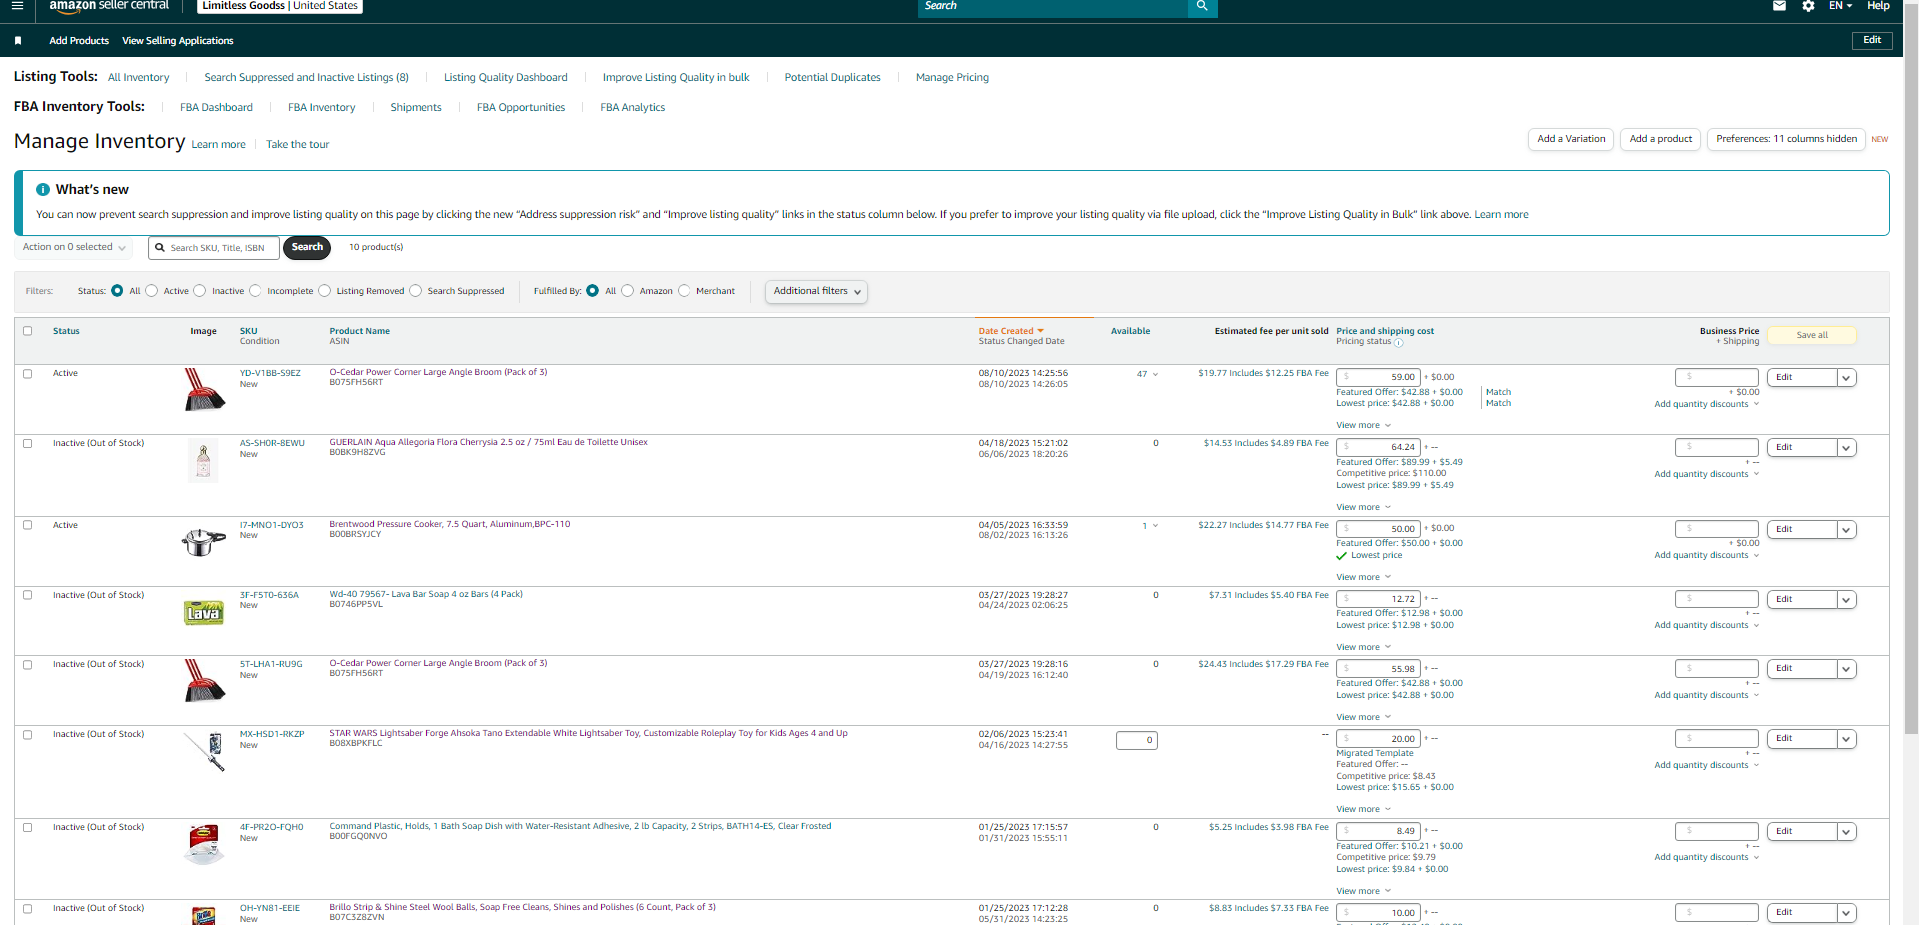This screenshot has width=1919, height=925.
Task: Open the hamburger navigation menu
Action: (17, 6)
